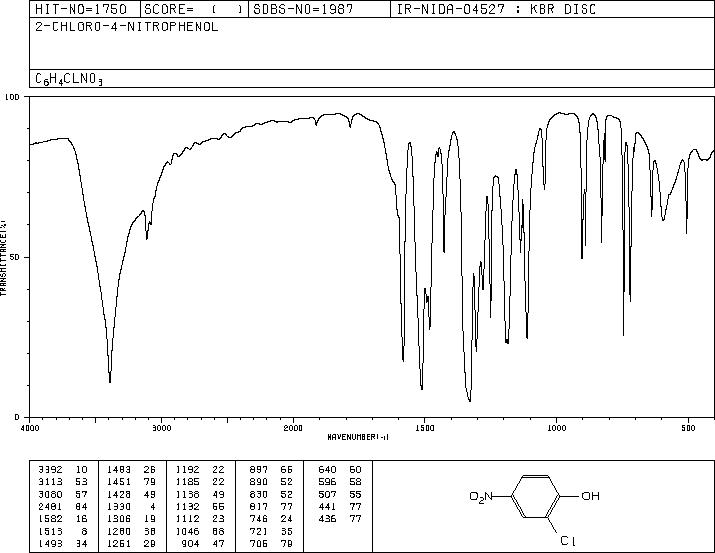The width and height of the screenshot is (715, 553).
Task: Select peak value 3392 in the table
Action: point(51,470)
